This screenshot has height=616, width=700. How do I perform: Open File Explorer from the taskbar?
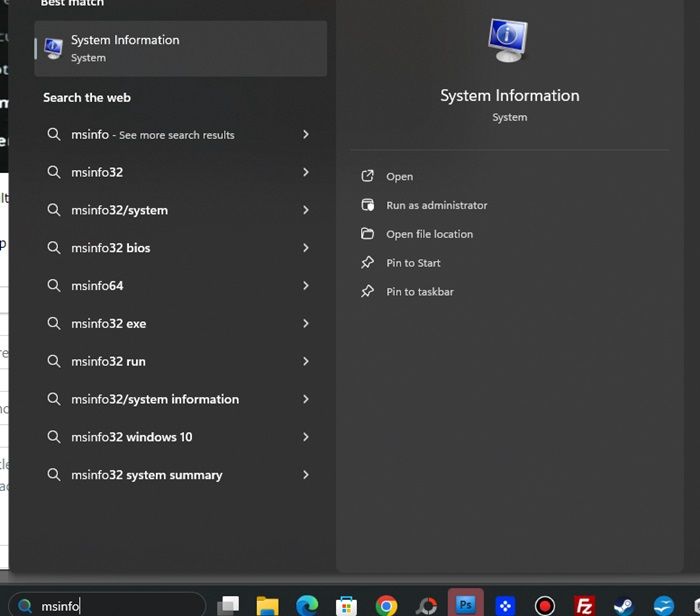pyautogui.click(x=267, y=605)
